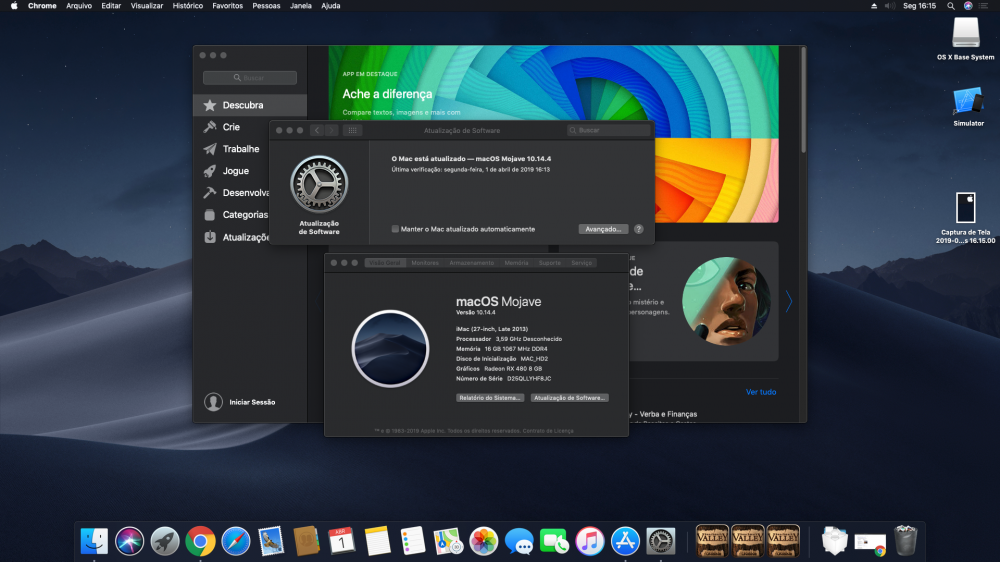This screenshot has width=1000, height=562.
Task: Open App Store icon in the Dock
Action: 625,541
